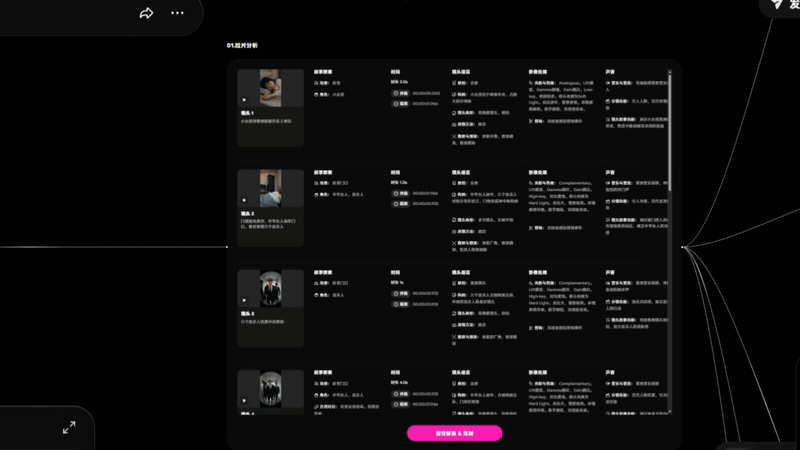Image resolution: width=800 pixels, height=450 pixels.
Task: Click the share arrow icon
Action: 146,13
